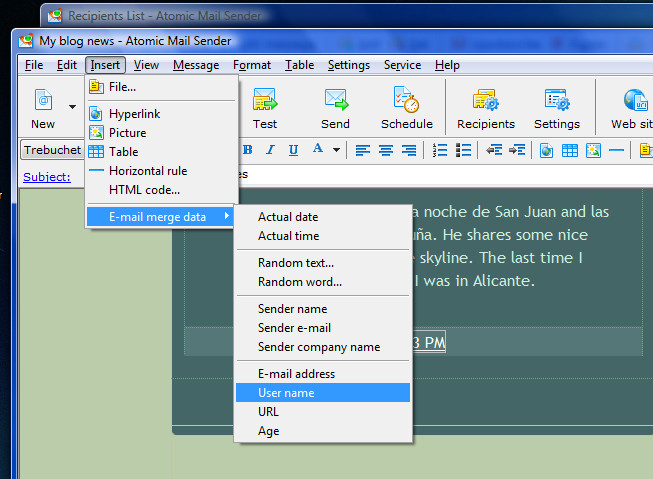Center align text
The width and height of the screenshot is (653, 479).
386,150
